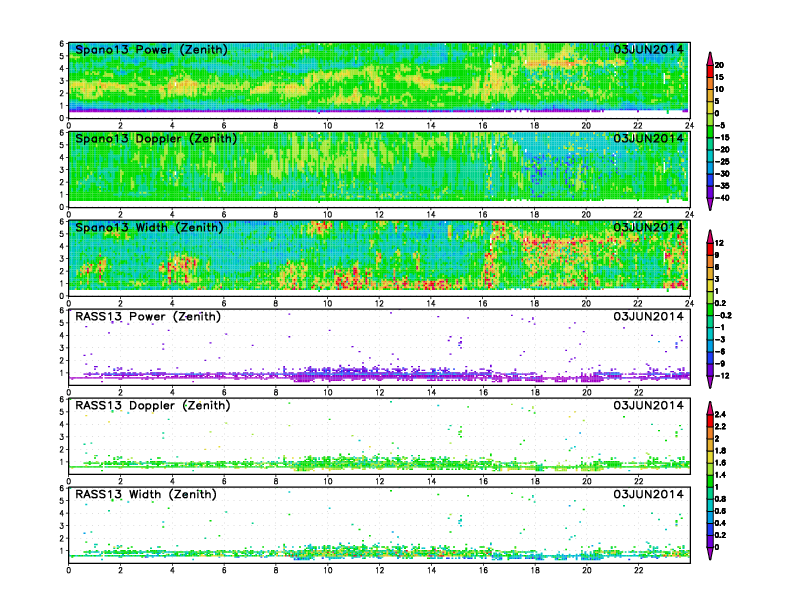Screen dimensions: 792x612
Task: Click the Spano13 Power (Zenith) panel title
Action: point(151,49)
